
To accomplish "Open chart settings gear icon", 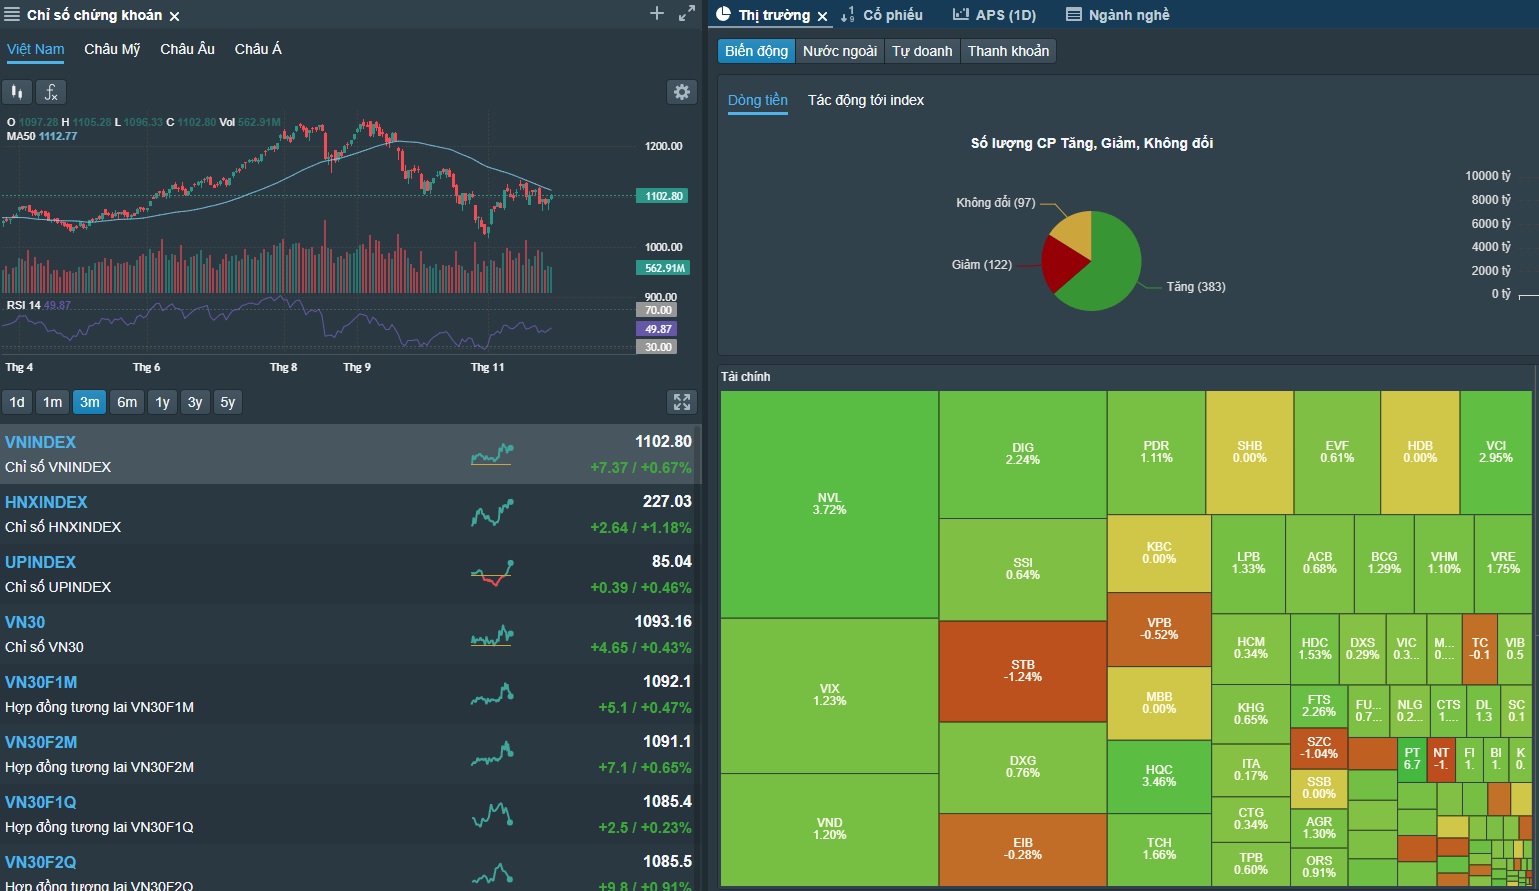I will tap(682, 92).
